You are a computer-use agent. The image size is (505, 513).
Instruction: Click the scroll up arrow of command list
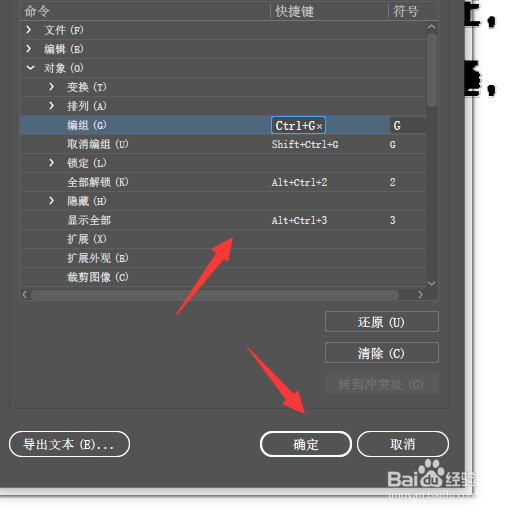(x=431, y=26)
